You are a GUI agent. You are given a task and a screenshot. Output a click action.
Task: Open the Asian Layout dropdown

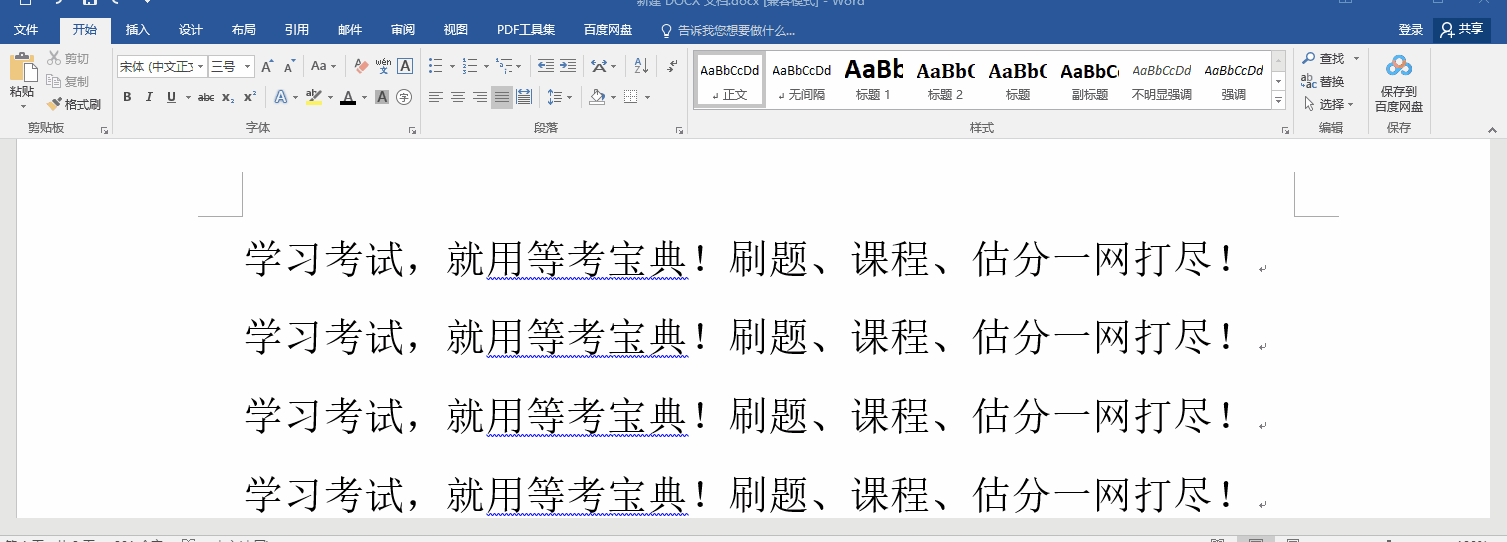(603, 66)
